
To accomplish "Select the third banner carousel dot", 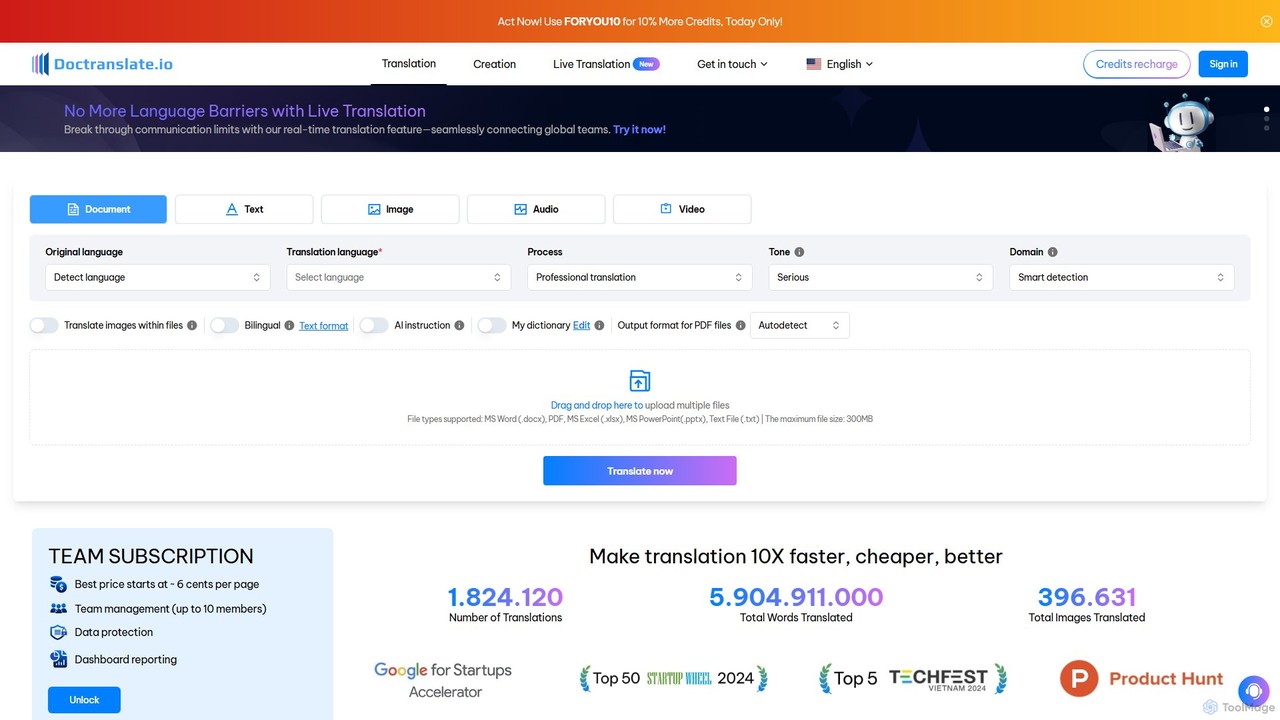I will [1266, 129].
